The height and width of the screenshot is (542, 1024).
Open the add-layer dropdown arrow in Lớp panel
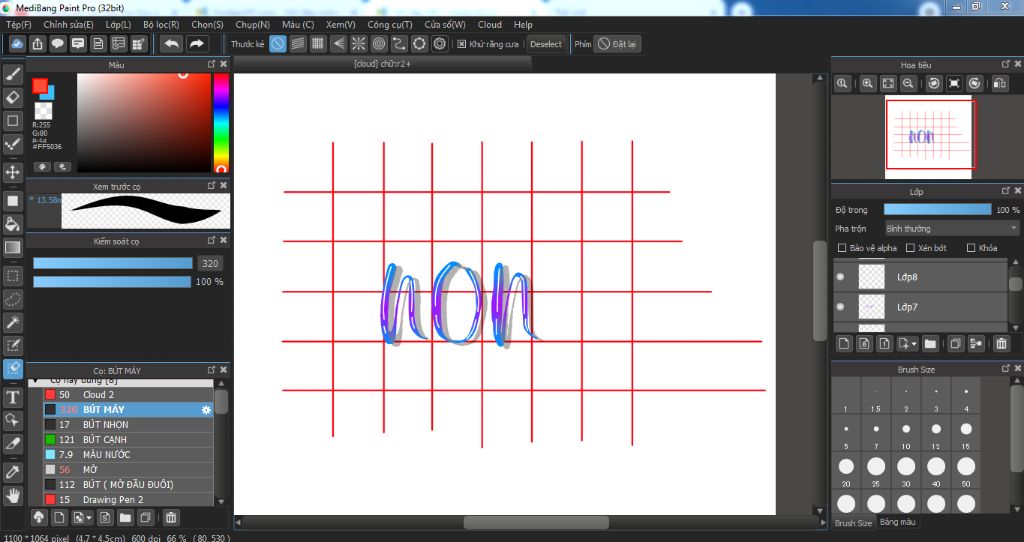click(x=908, y=343)
